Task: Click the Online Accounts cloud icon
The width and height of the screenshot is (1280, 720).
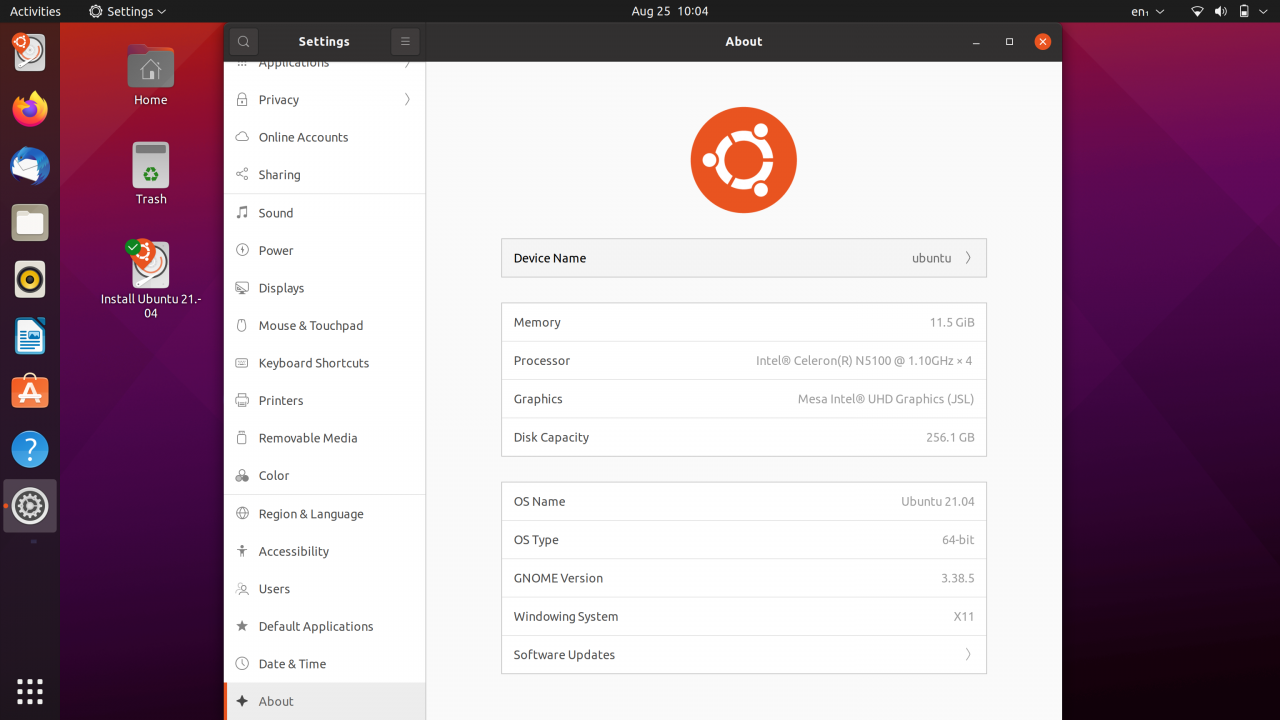Action: (x=242, y=137)
